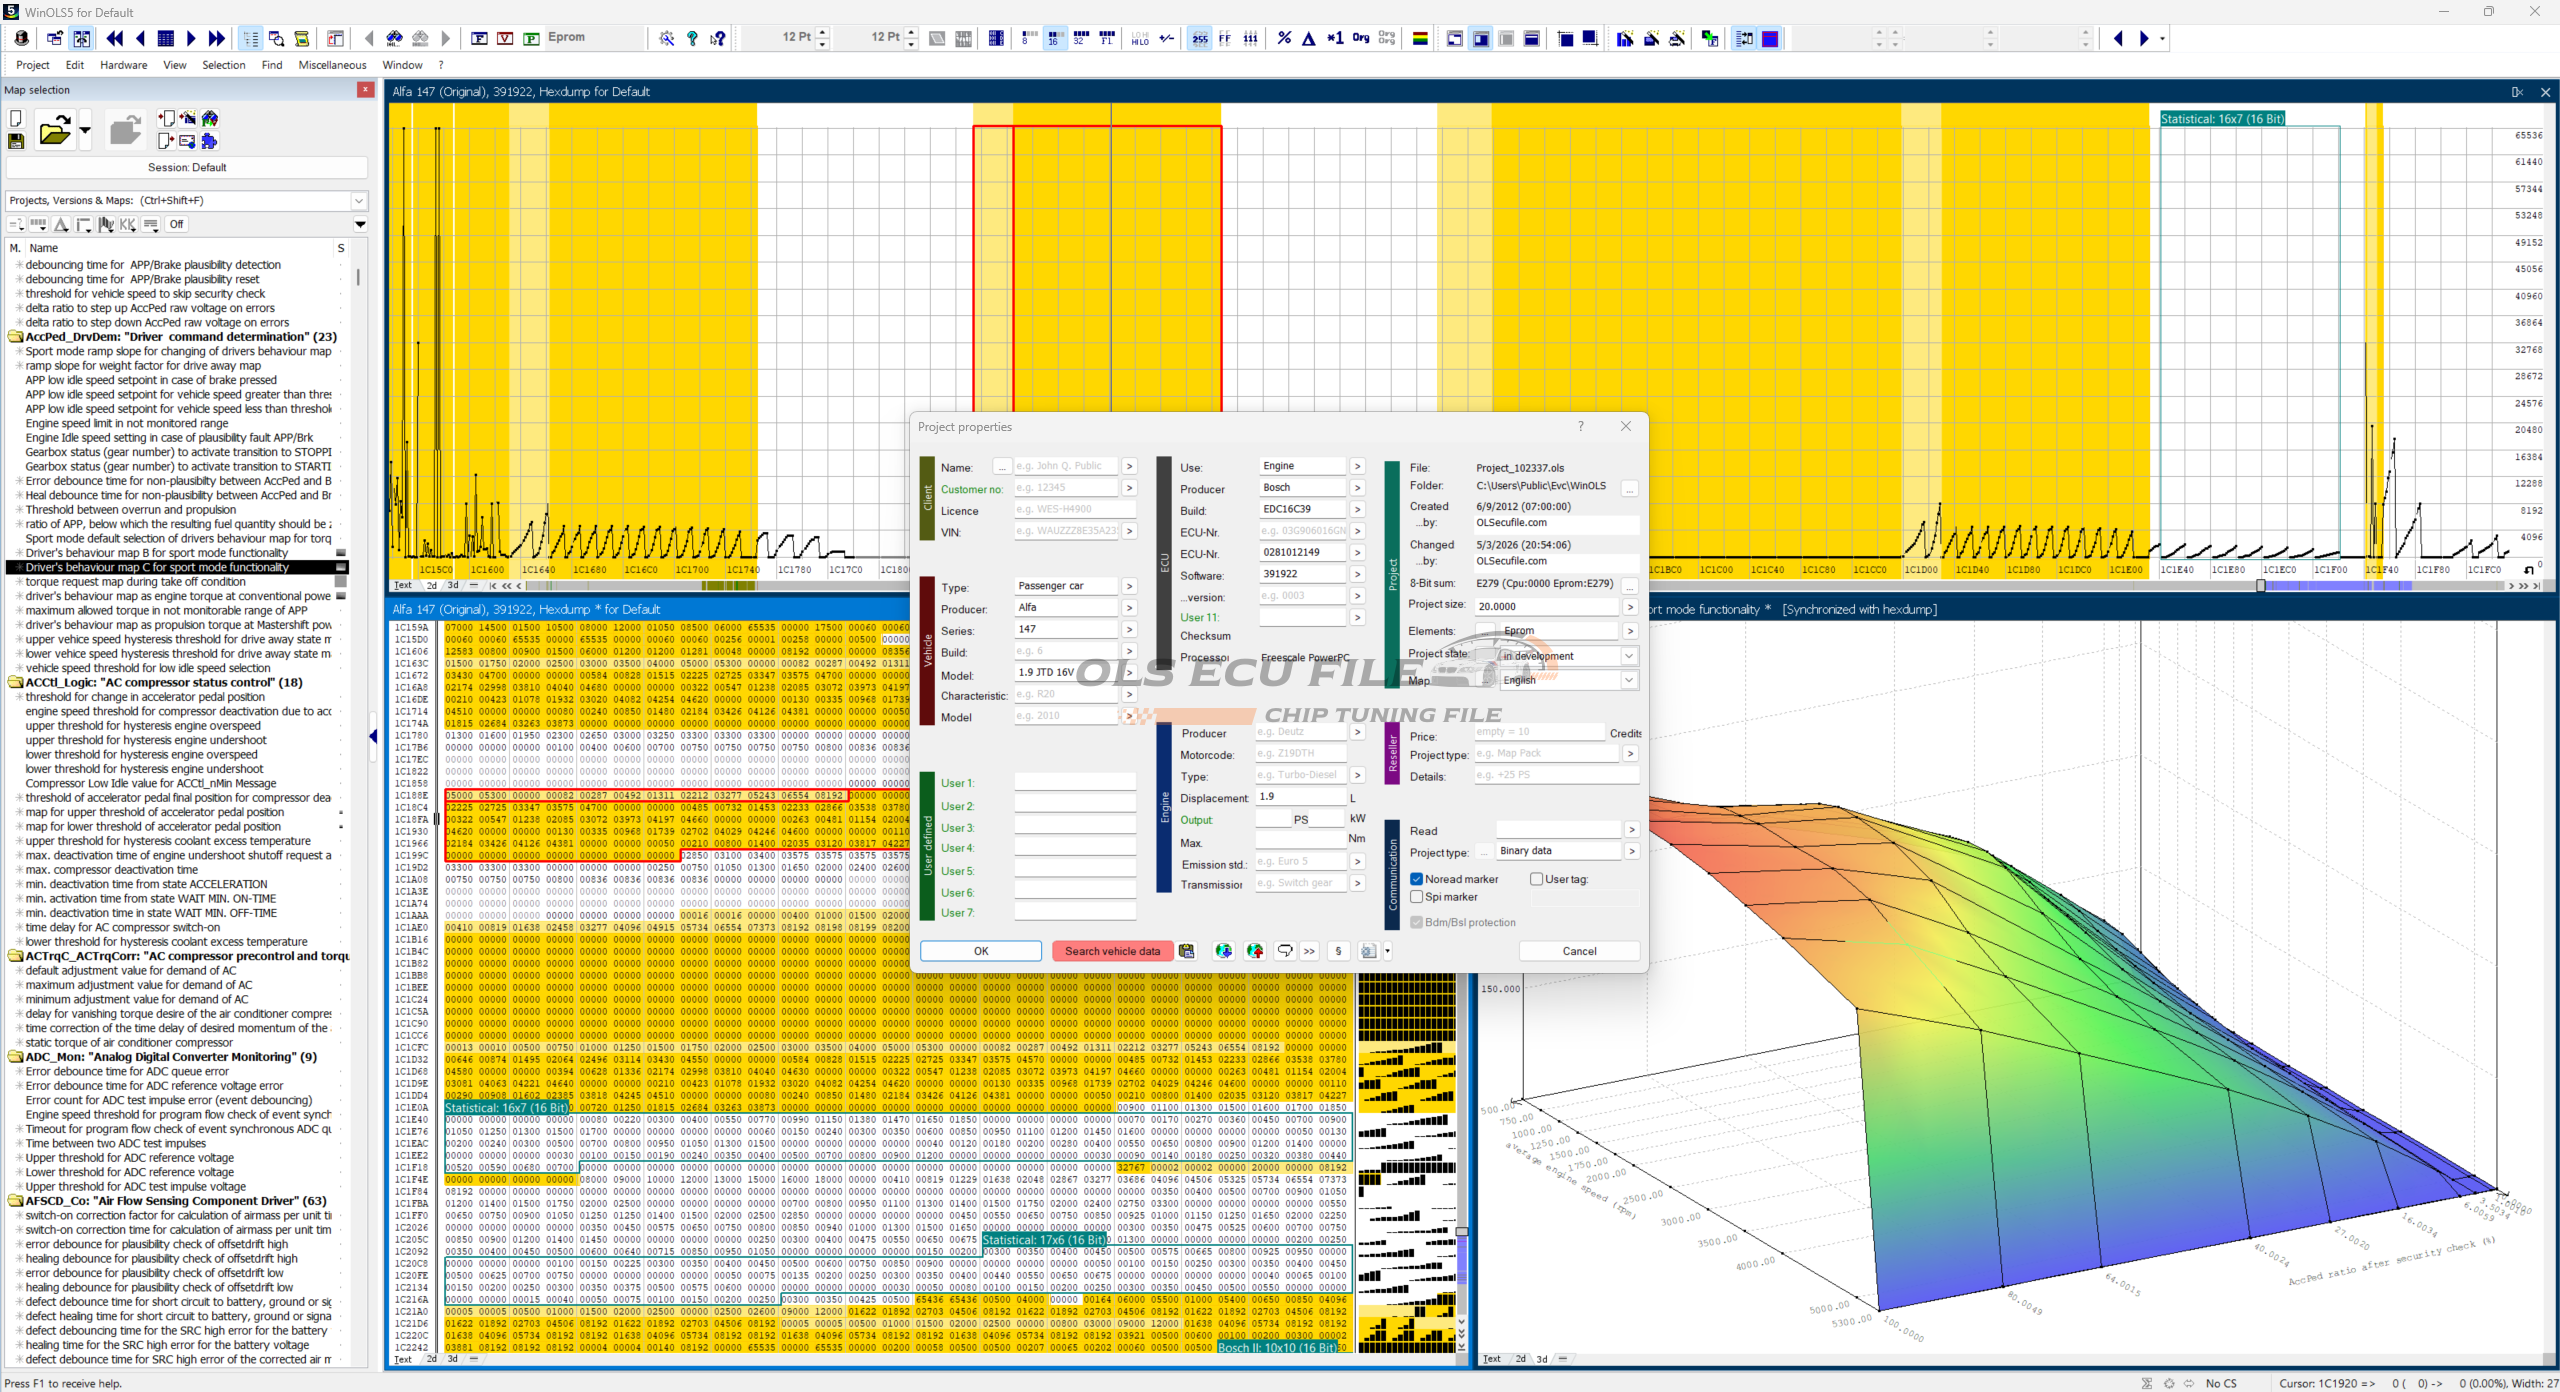Open the Project menu
Viewport: 2560px width, 1392px height.
pos(32,65)
